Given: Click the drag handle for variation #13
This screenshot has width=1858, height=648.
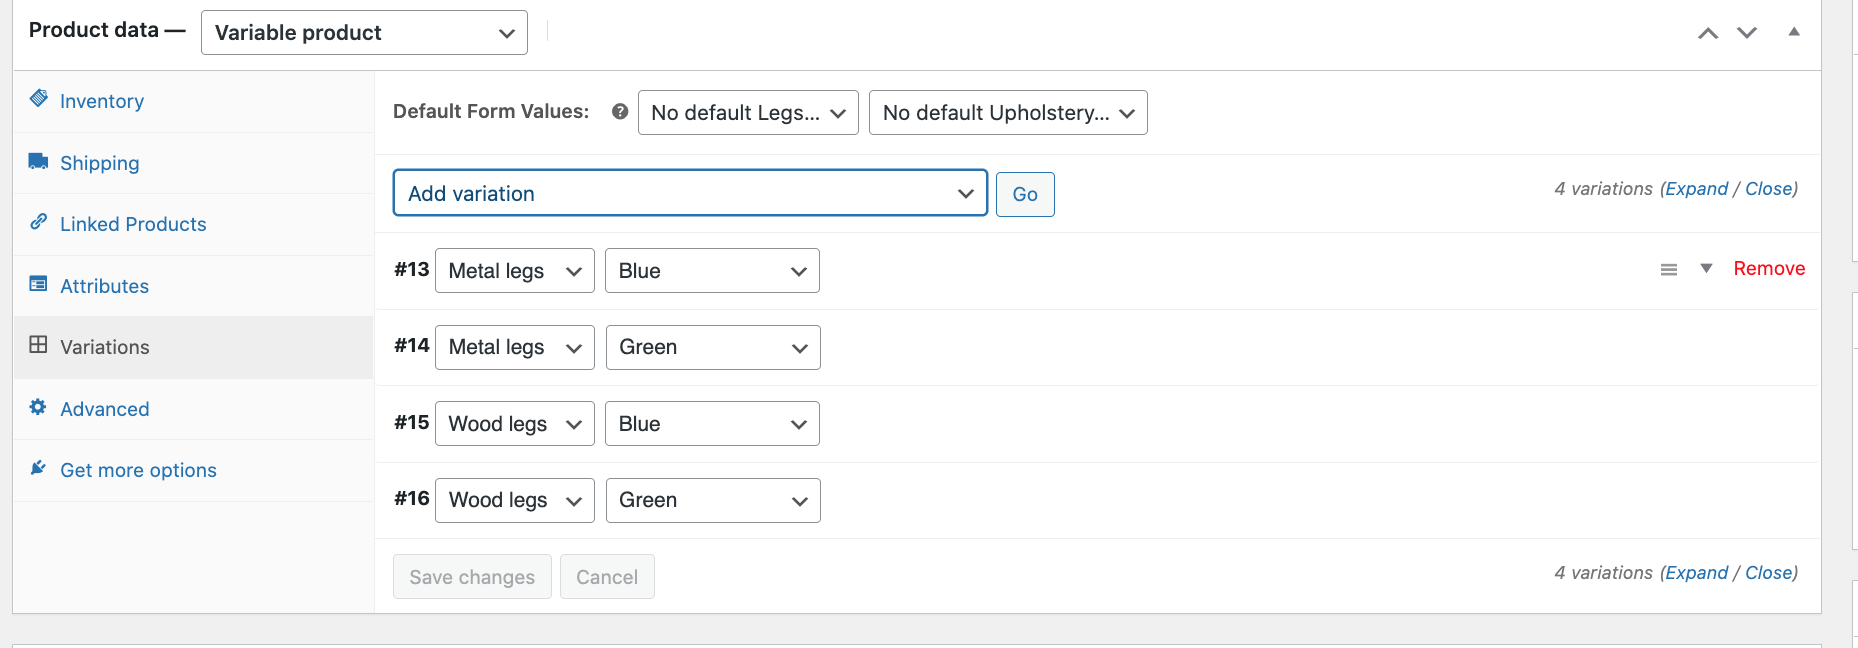Looking at the screenshot, I should click(x=1669, y=269).
